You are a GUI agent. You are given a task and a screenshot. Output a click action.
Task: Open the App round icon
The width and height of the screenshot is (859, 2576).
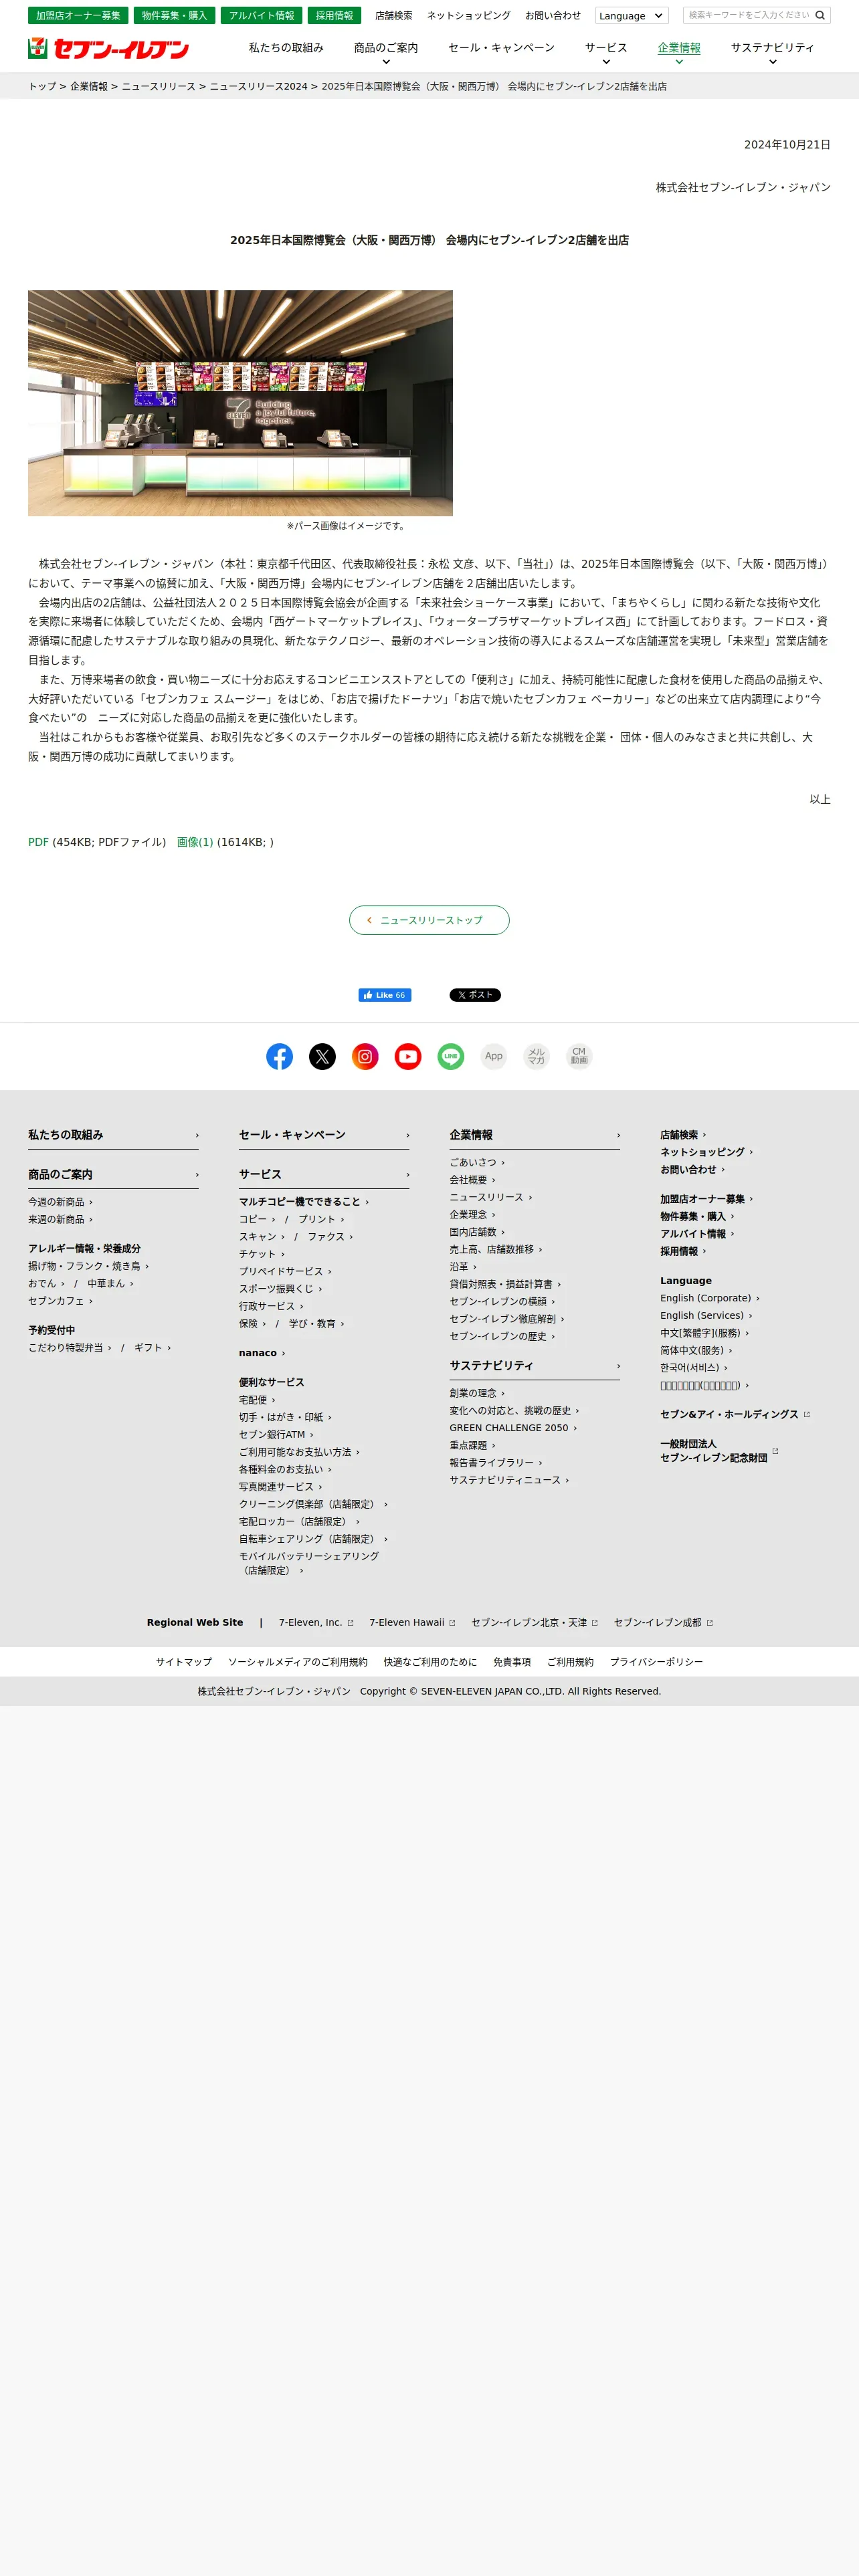(494, 1056)
